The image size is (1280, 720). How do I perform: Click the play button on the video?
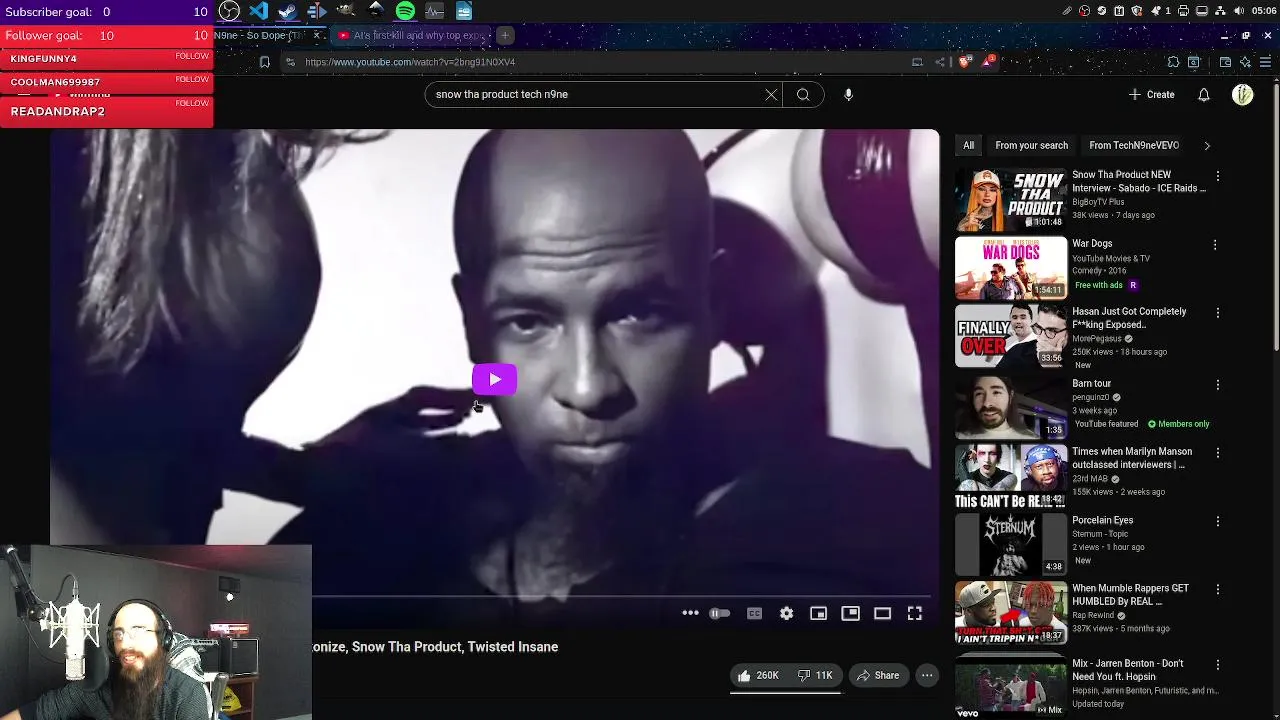click(494, 379)
